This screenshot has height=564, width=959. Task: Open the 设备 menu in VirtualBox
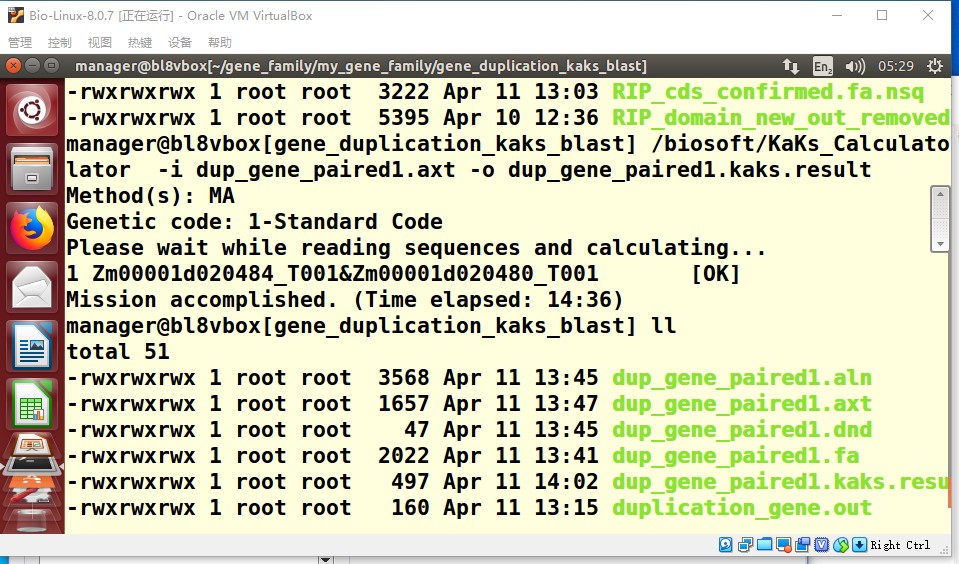pos(180,43)
